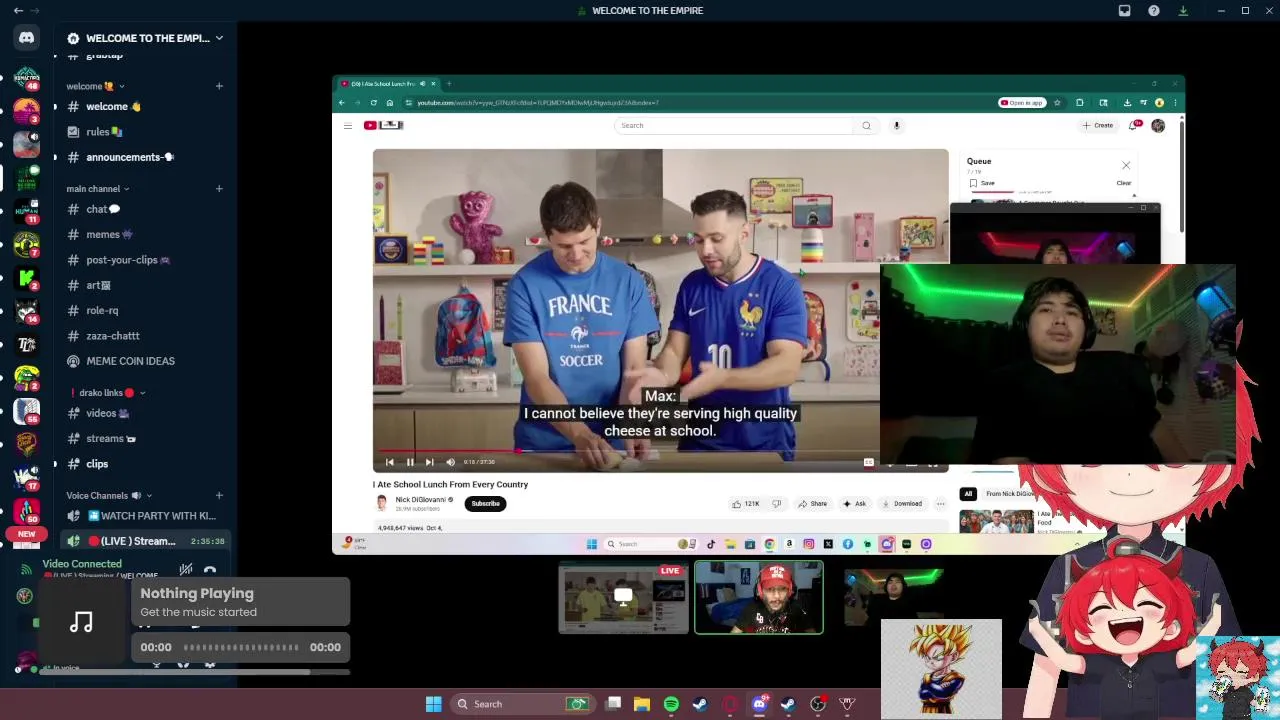This screenshot has width=1280, height=720.
Task: Focus the YouTube search box
Action: coord(735,126)
